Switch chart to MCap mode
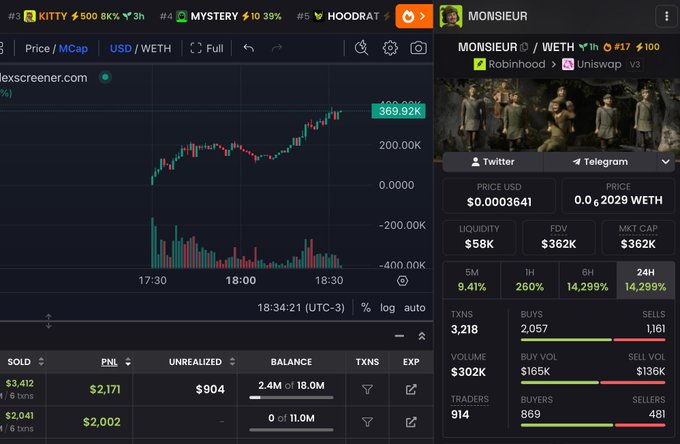Viewport: 680px width, 444px height. click(x=73, y=48)
